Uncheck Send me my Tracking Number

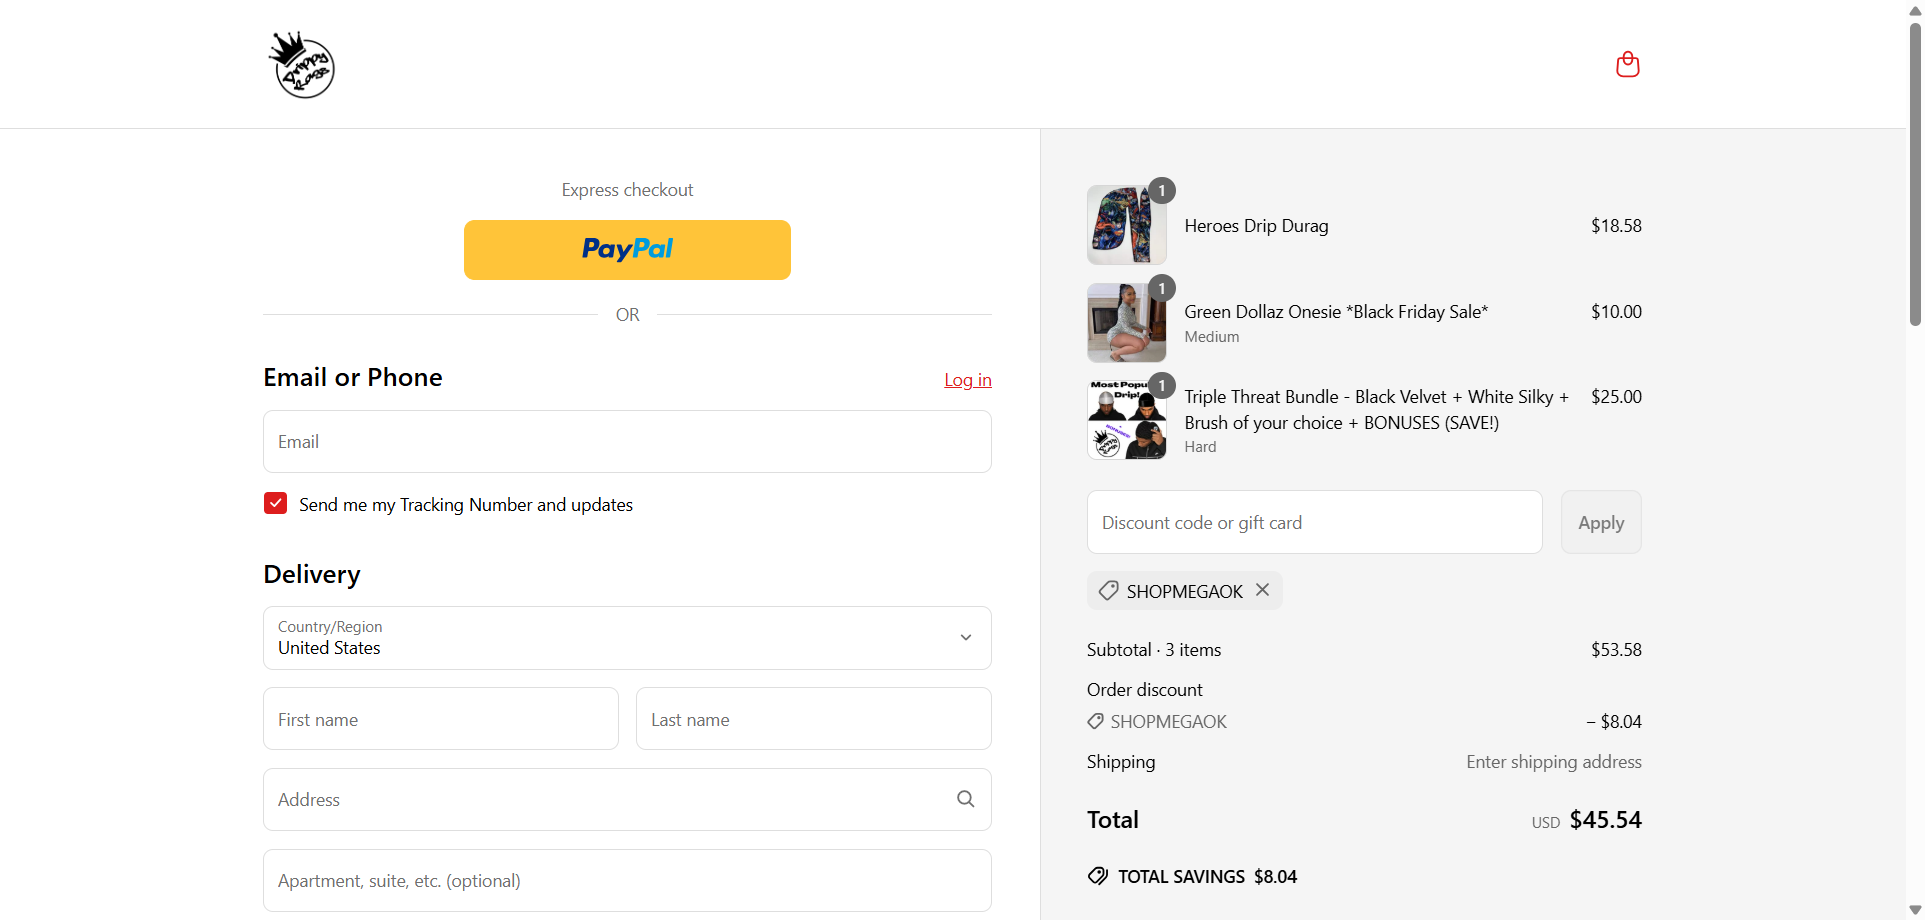(x=274, y=503)
